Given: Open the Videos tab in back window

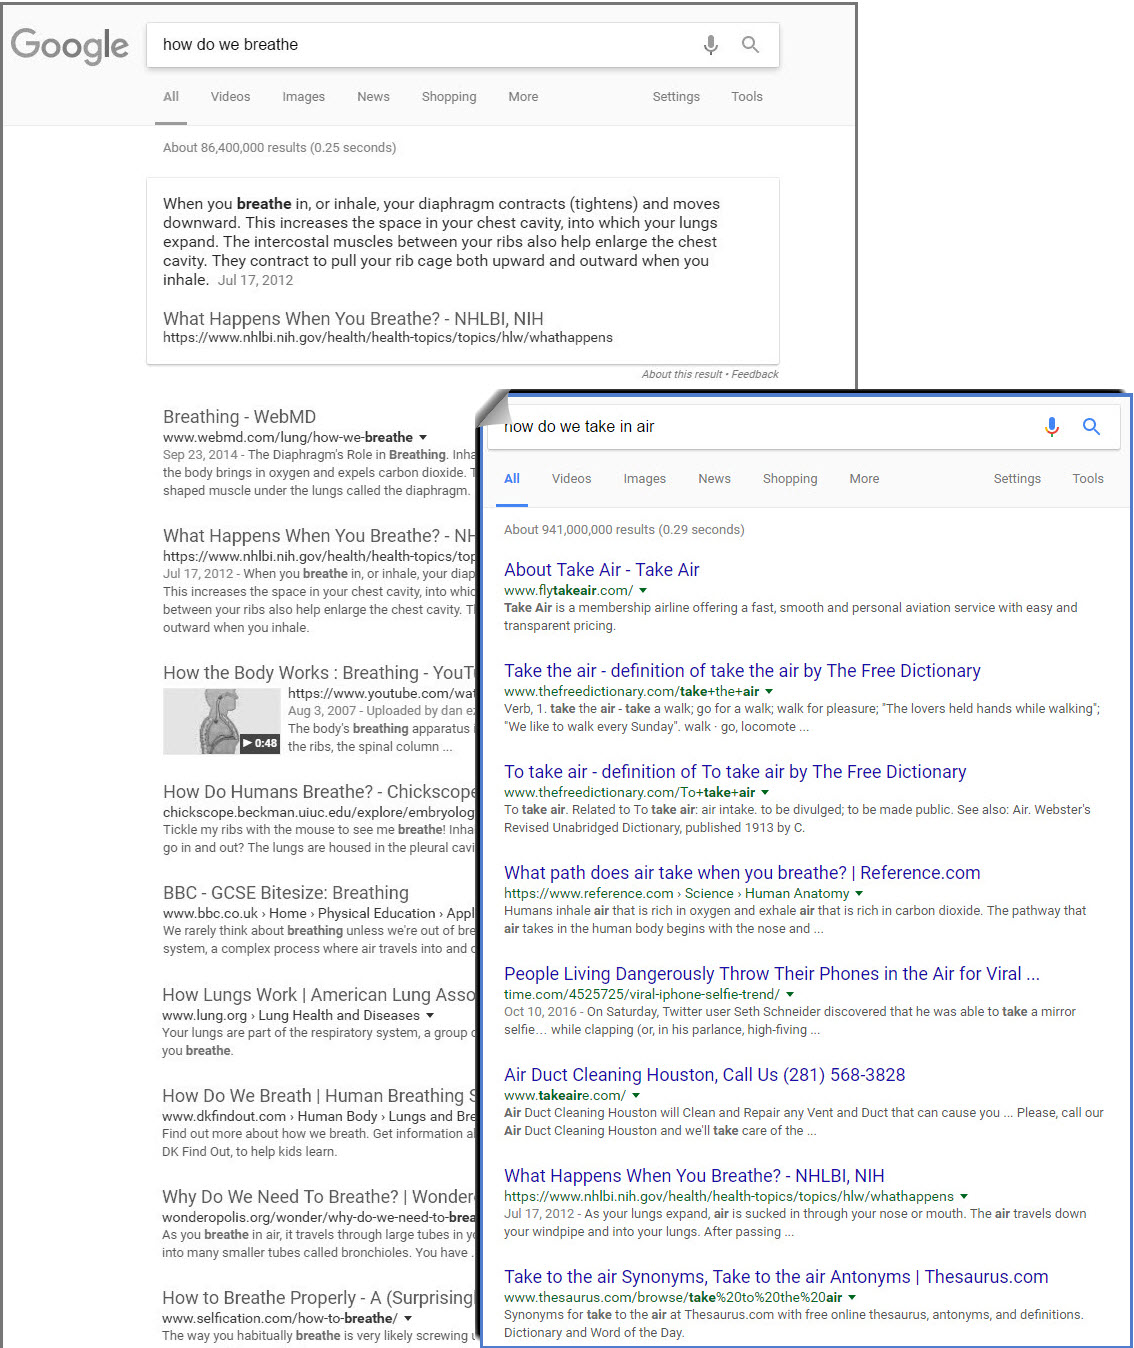Looking at the screenshot, I should pos(230,97).
